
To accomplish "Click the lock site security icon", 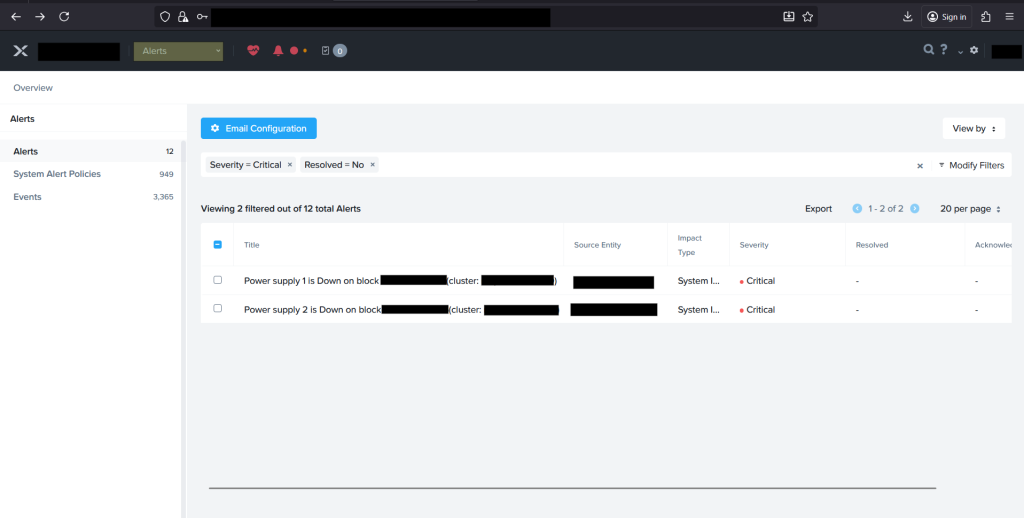I will pos(183,17).
